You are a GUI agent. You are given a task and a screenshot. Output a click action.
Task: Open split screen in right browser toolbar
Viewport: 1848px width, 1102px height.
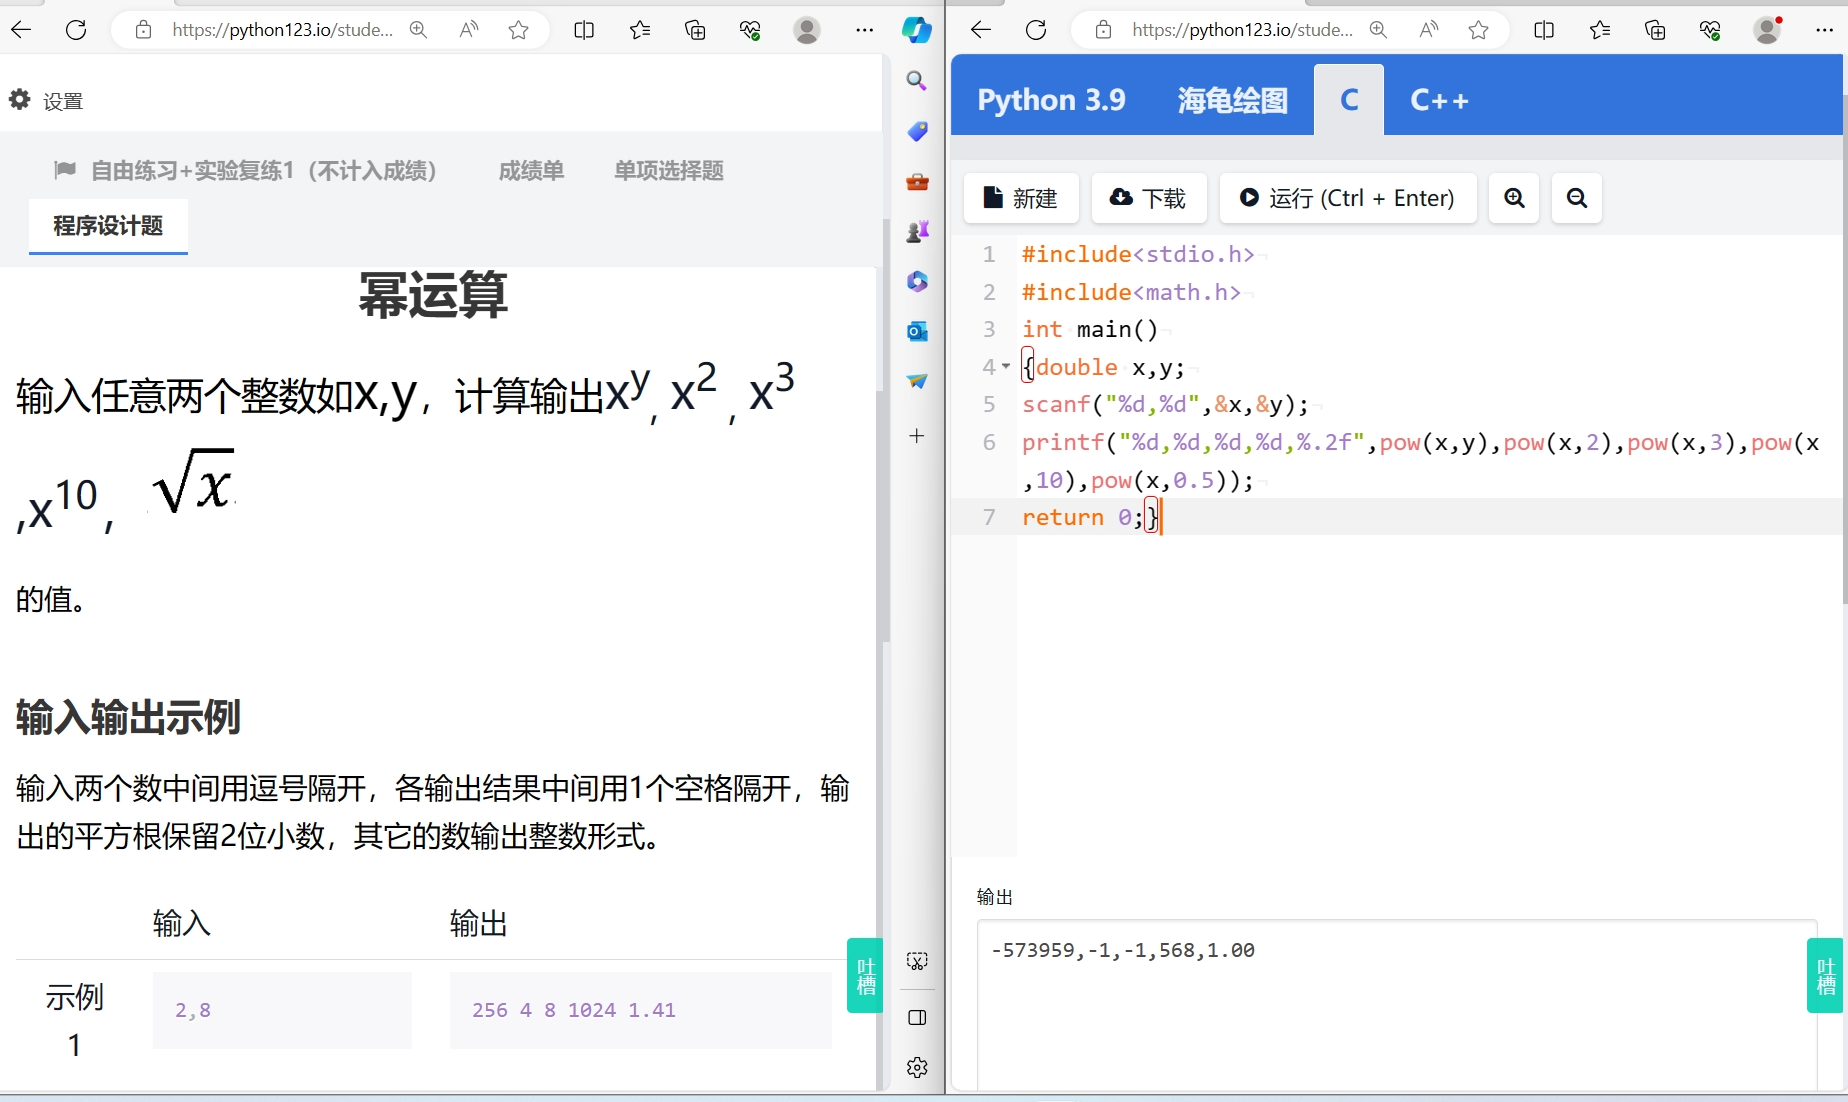click(1544, 30)
